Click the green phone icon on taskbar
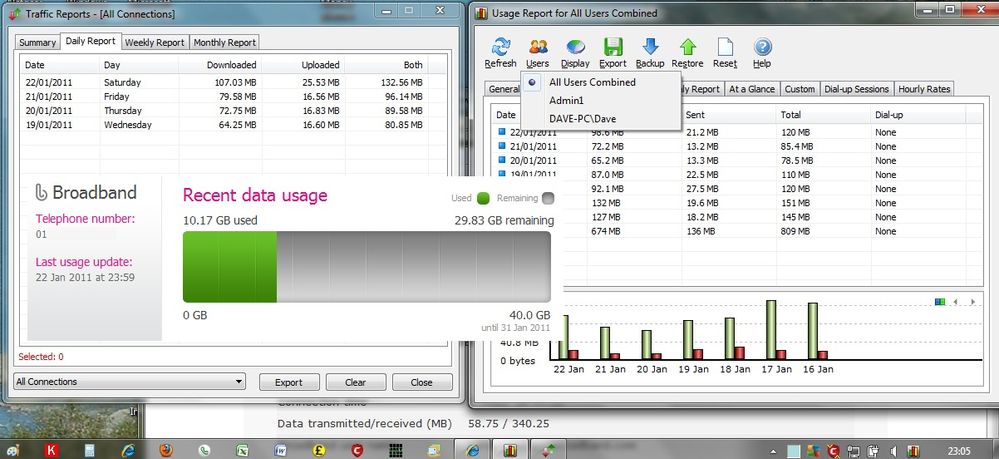Image resolution: width=999 pixels, height=459 pixels. [x=205, y=449]
